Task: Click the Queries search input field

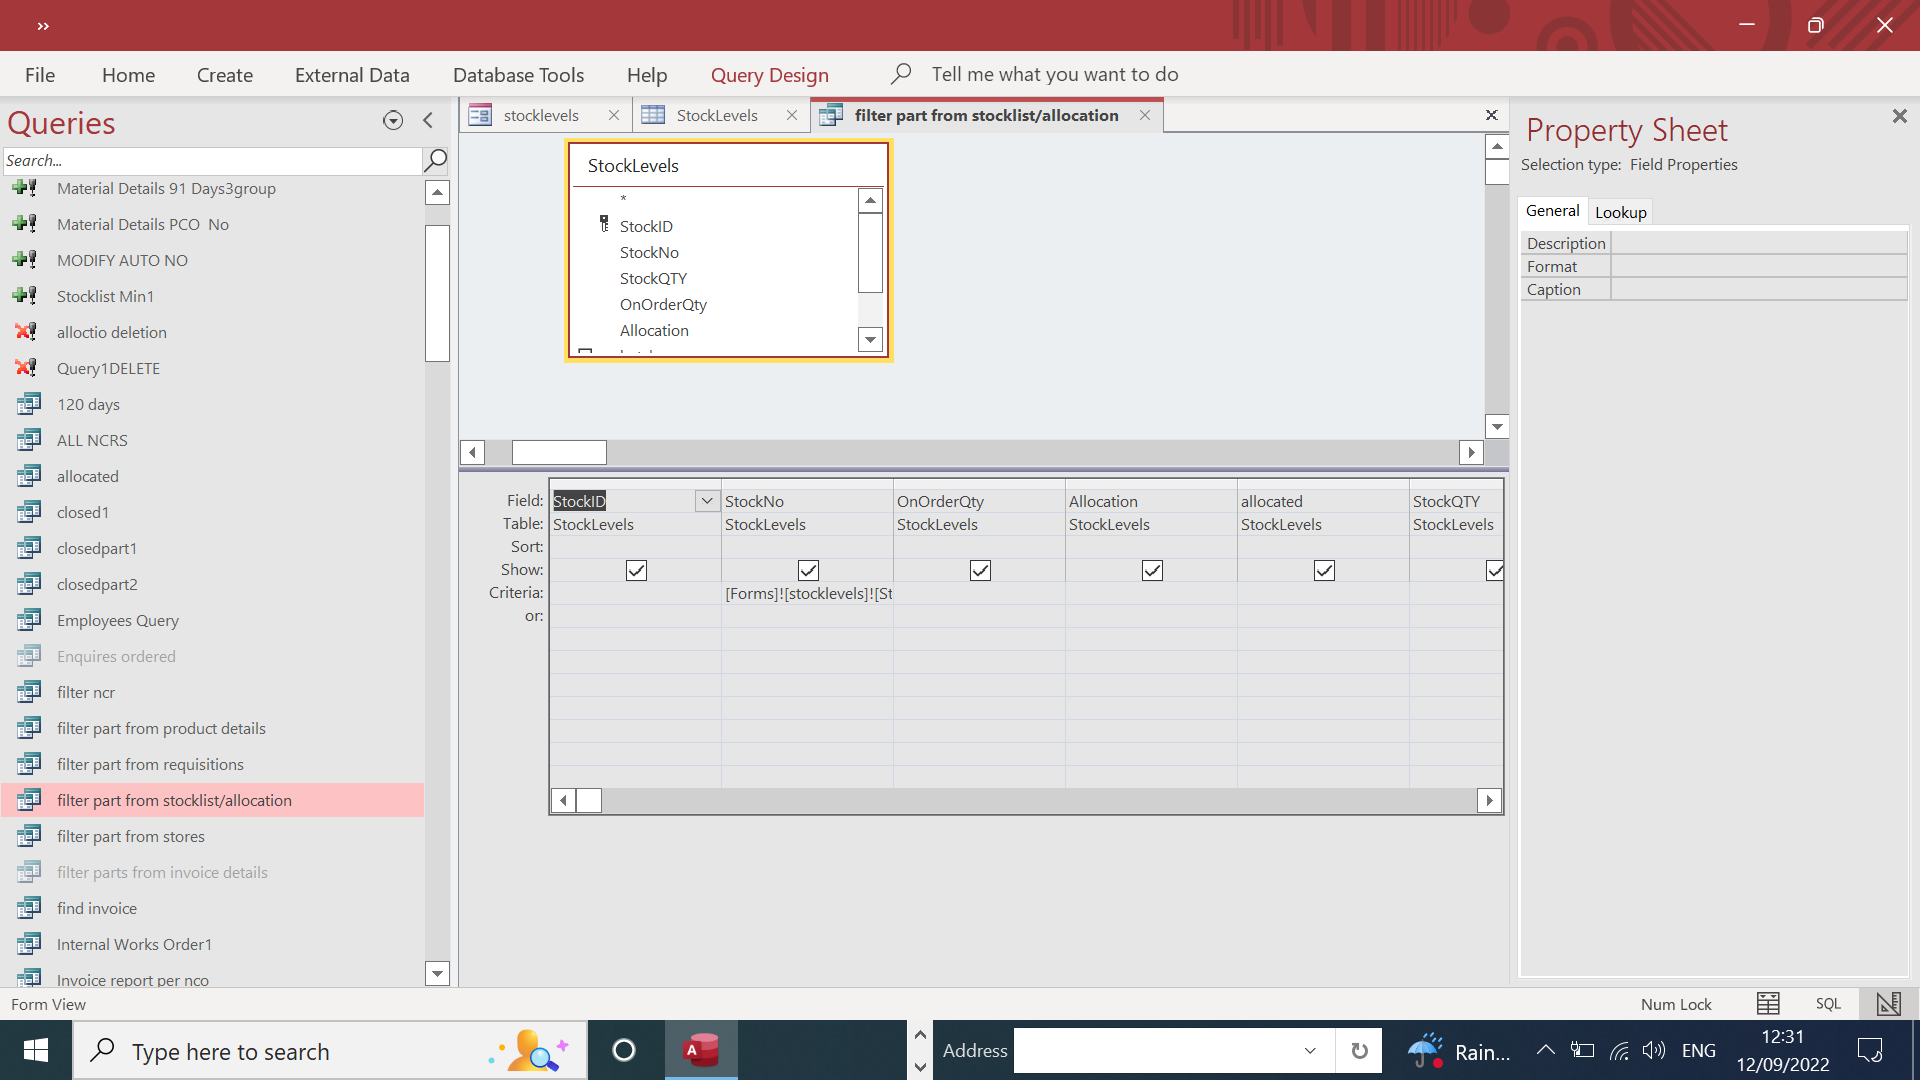Action: click(x=212, y=160)
